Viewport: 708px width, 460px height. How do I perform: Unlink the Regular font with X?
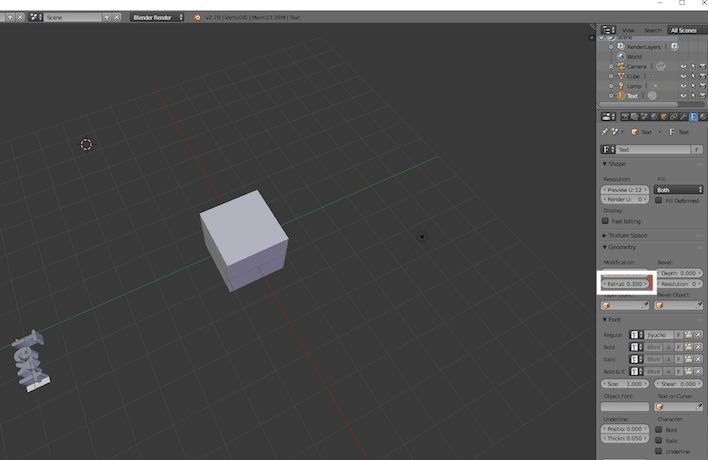click(698, 335)
